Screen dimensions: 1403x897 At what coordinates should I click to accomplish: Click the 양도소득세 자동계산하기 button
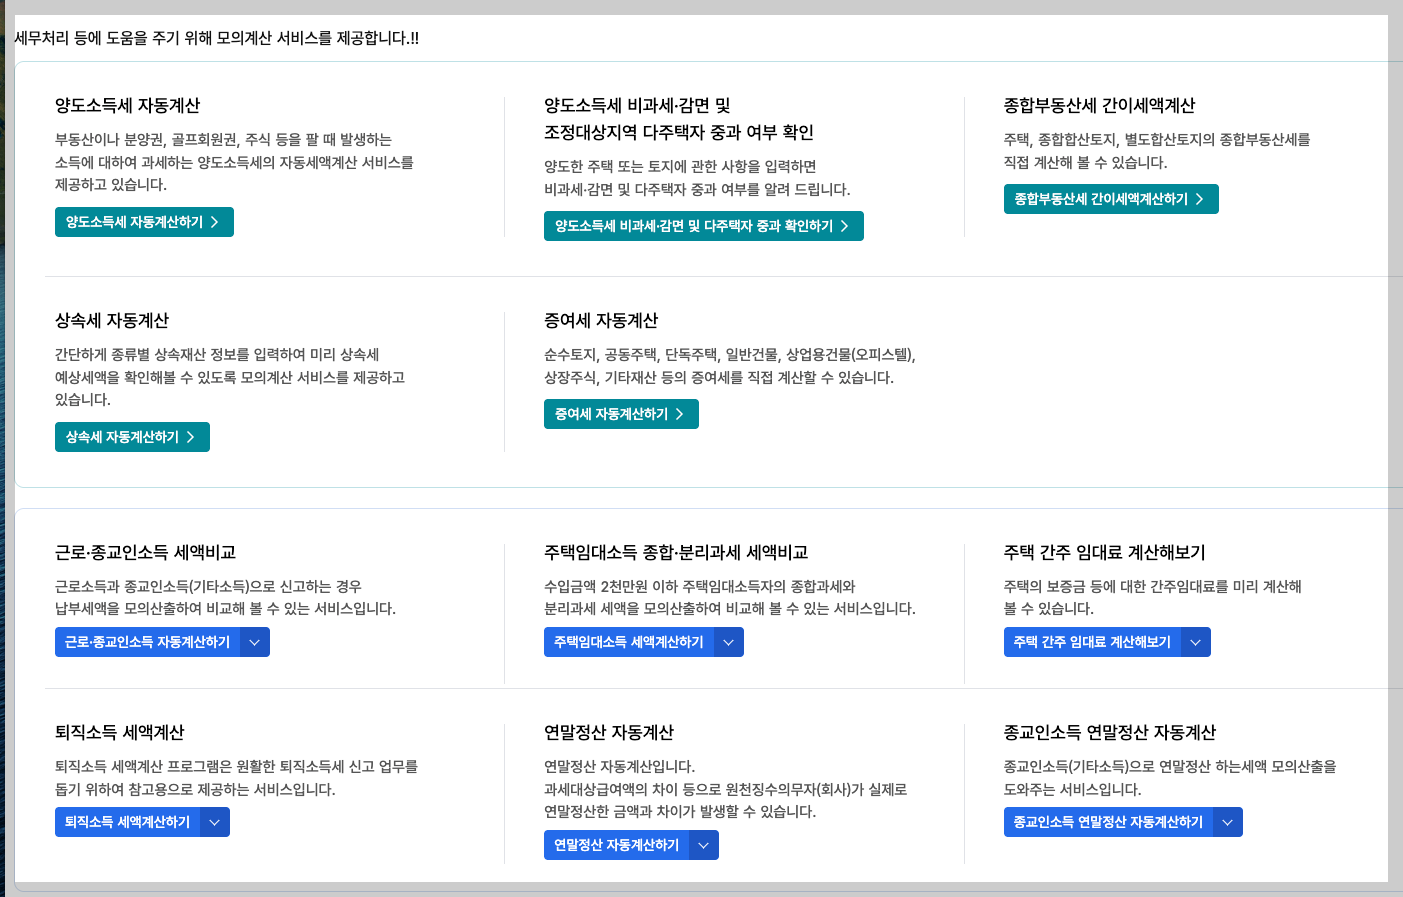pyautogui.click(x=144, y=222)
